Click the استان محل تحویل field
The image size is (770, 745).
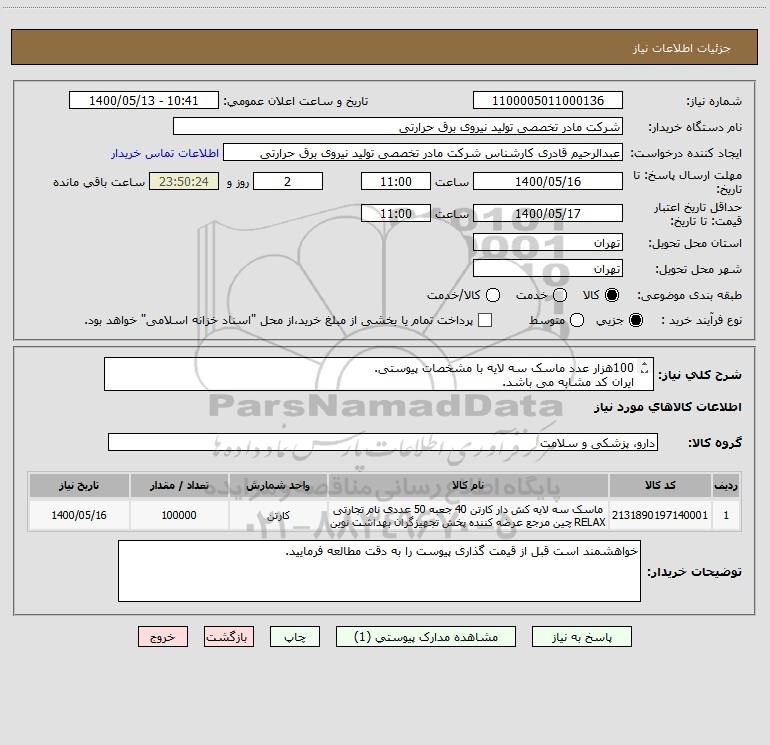[x=548, y=242]
